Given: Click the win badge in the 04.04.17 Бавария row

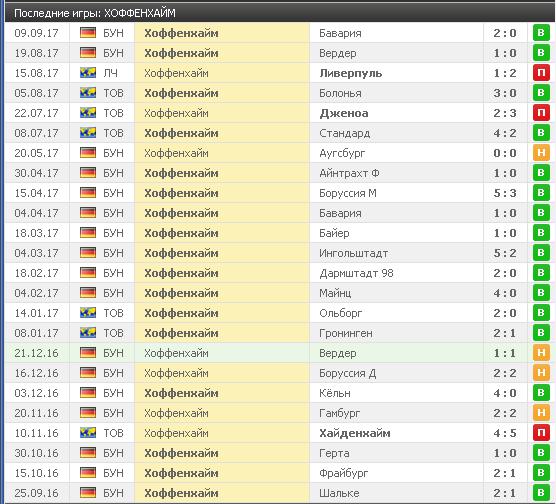Looking at the screenshot, I should pos(541,213).
